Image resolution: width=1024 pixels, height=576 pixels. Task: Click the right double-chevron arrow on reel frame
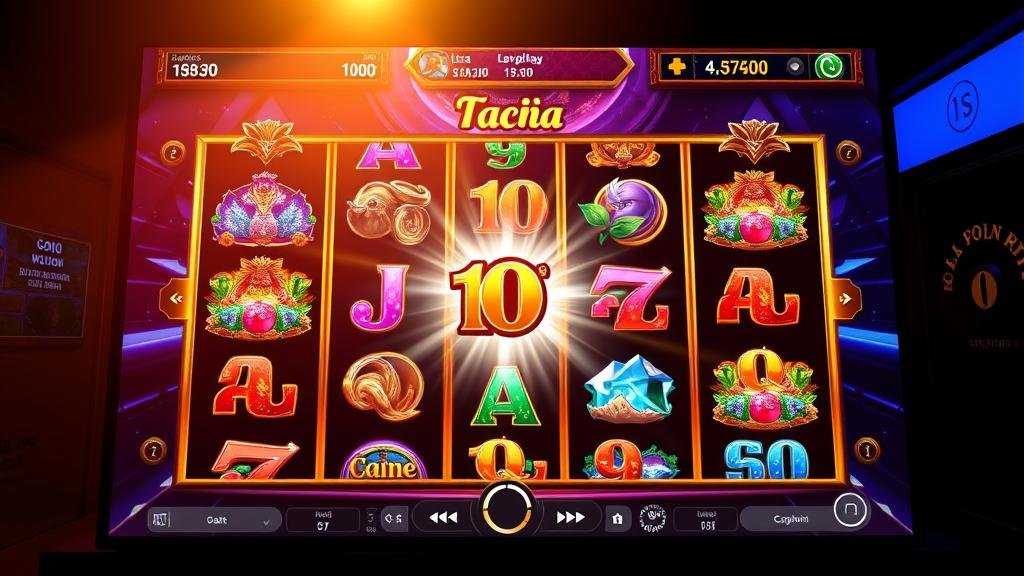coord(845,299)
